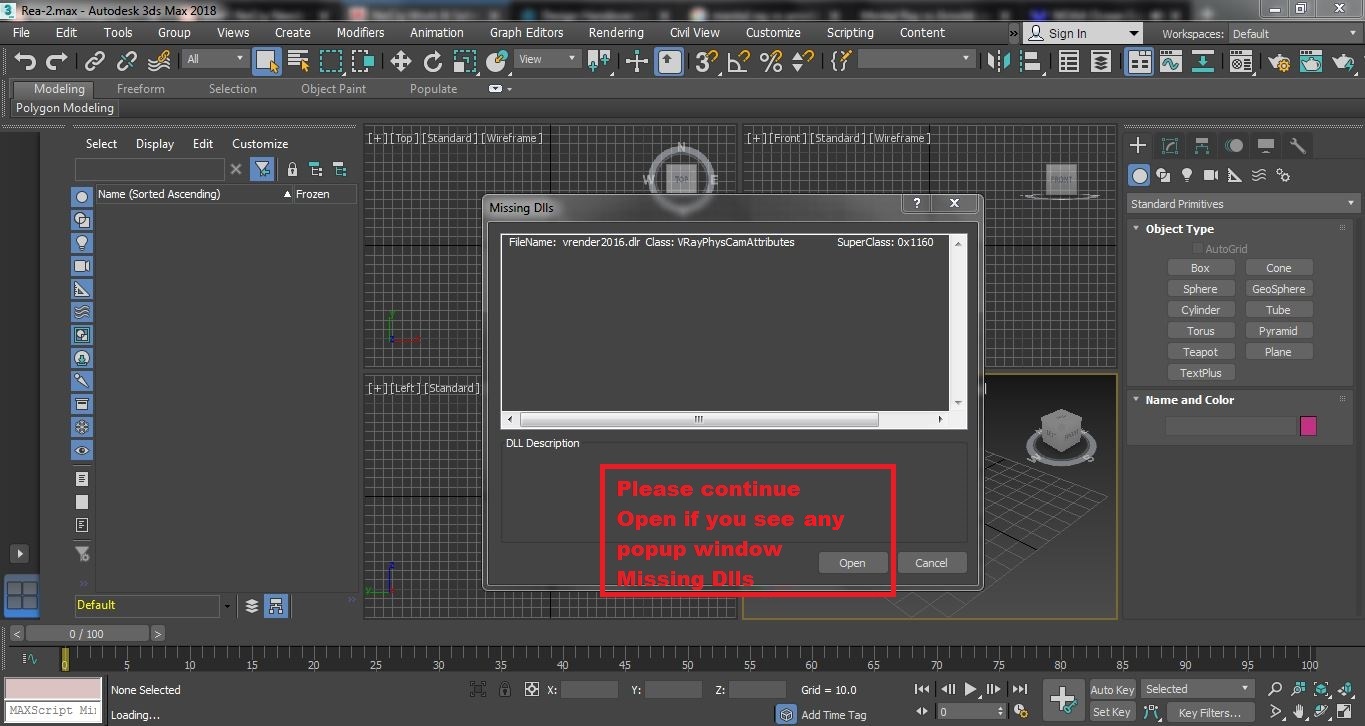Open the Modify tab in the command panel
Viewport: 1365px width, 726px height.
click(1169, 146)
